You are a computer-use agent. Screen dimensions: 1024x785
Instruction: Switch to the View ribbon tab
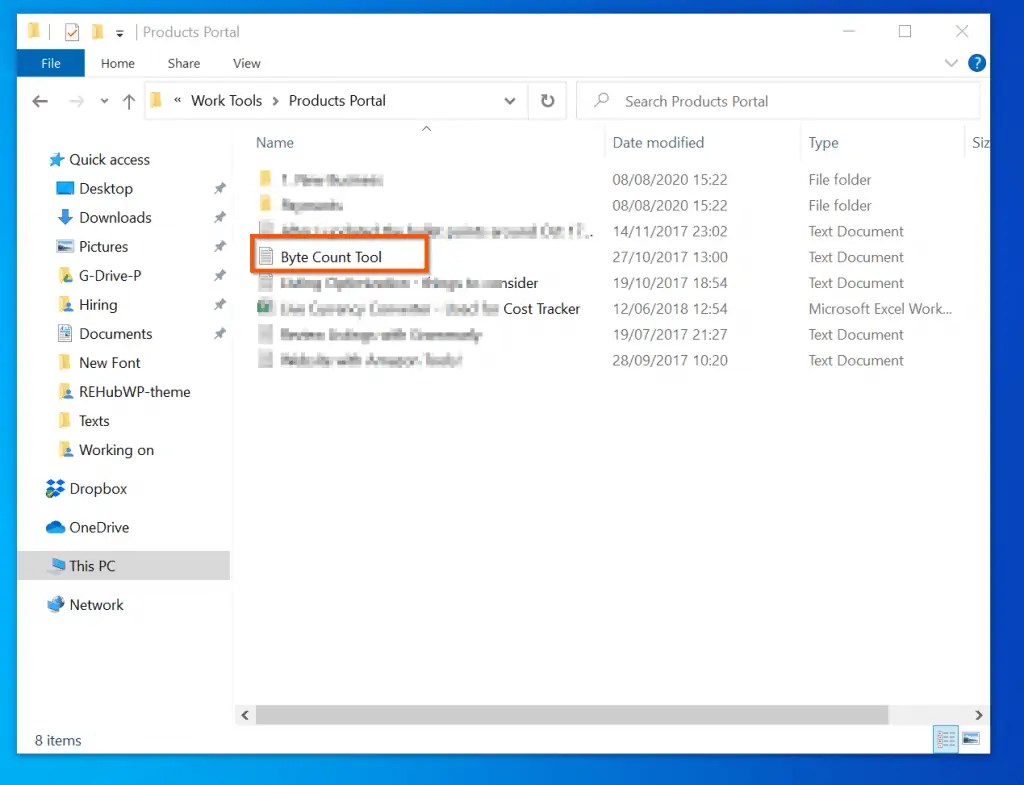pos(246,62)
